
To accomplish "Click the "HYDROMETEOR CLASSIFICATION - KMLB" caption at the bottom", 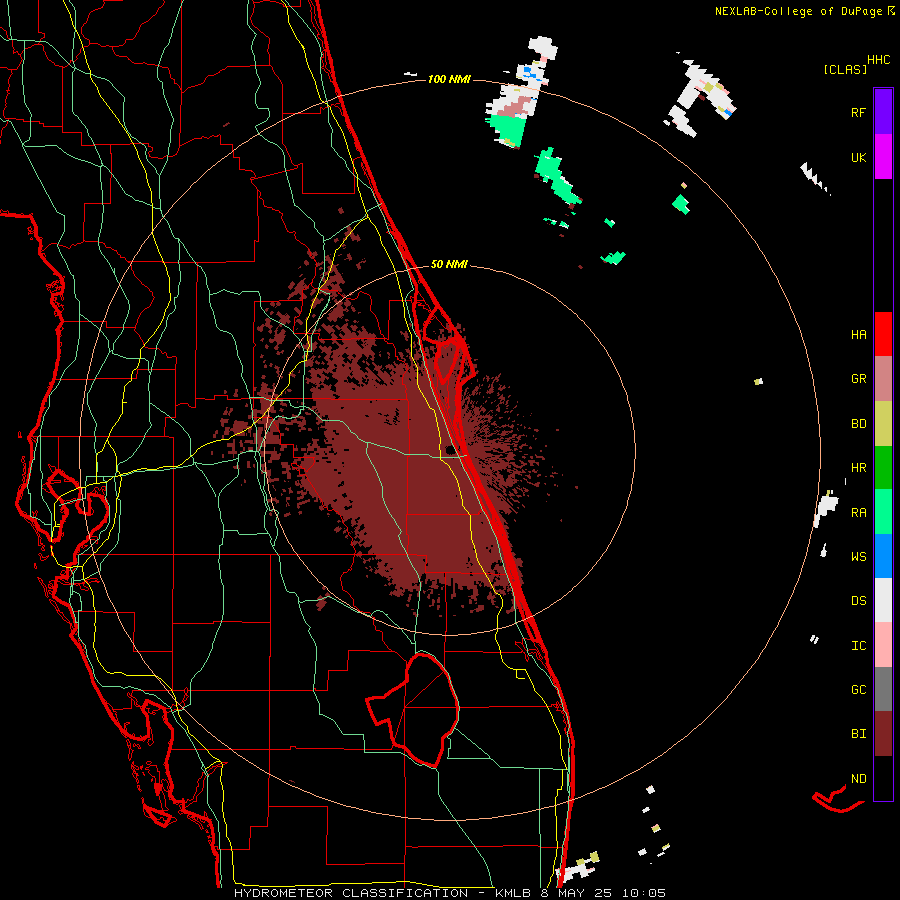I will [x=383, y=893].
